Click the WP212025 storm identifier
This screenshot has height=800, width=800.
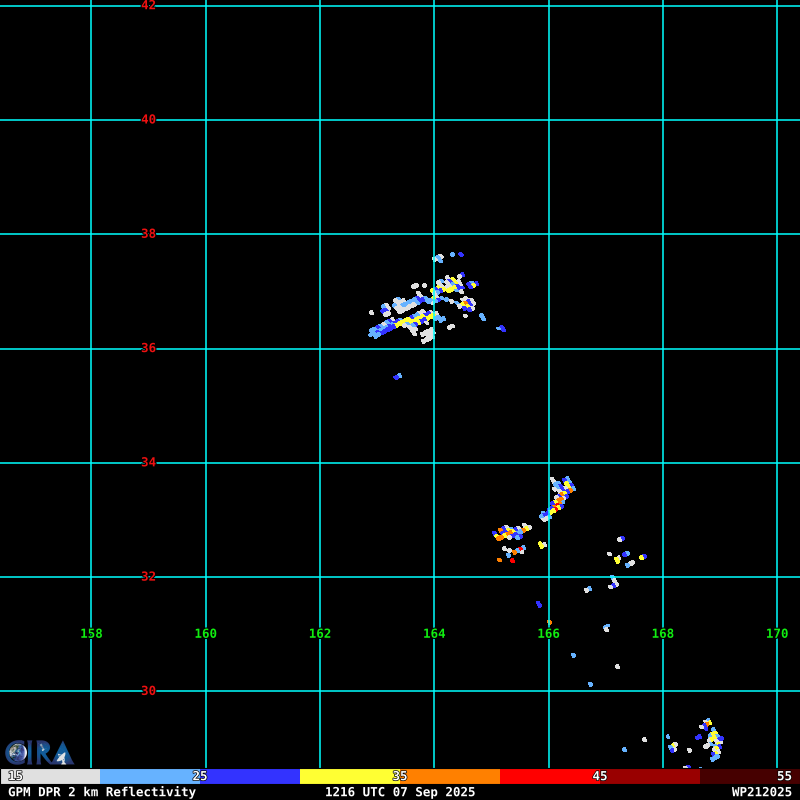click(x=761, y=792)
